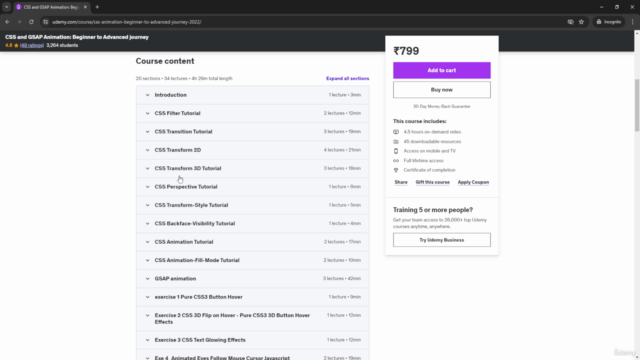Open the tab search dropdown arrow

[x=7, y=7]
